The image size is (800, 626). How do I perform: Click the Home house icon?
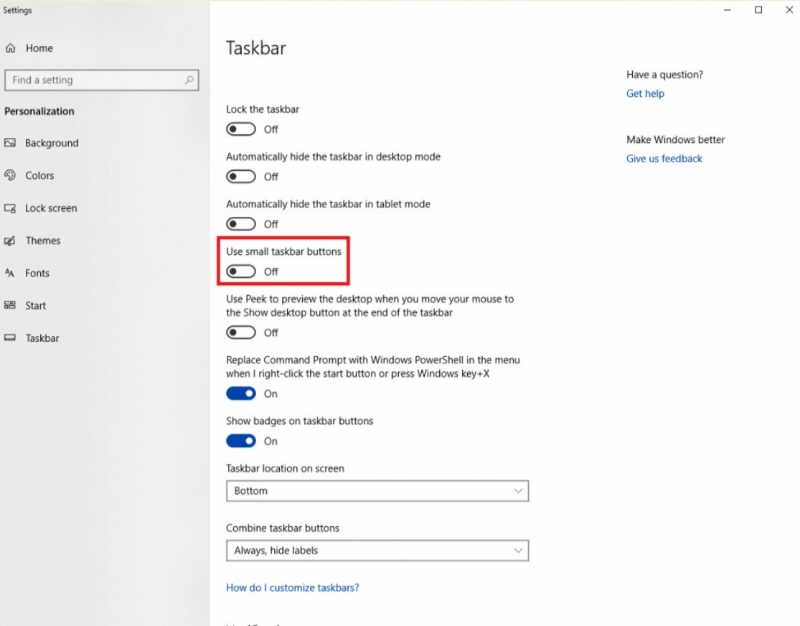10,48
